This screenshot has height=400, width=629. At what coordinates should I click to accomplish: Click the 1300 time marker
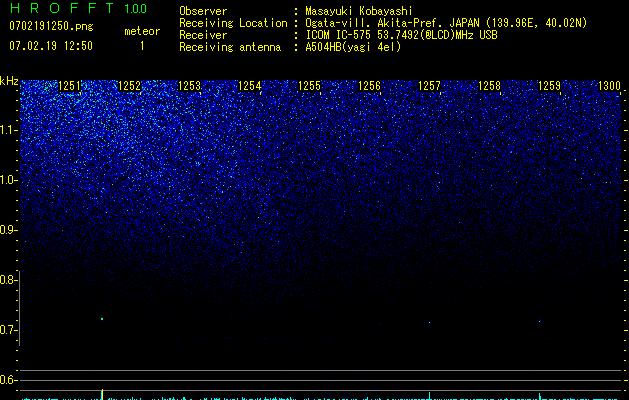coord(609,86)
